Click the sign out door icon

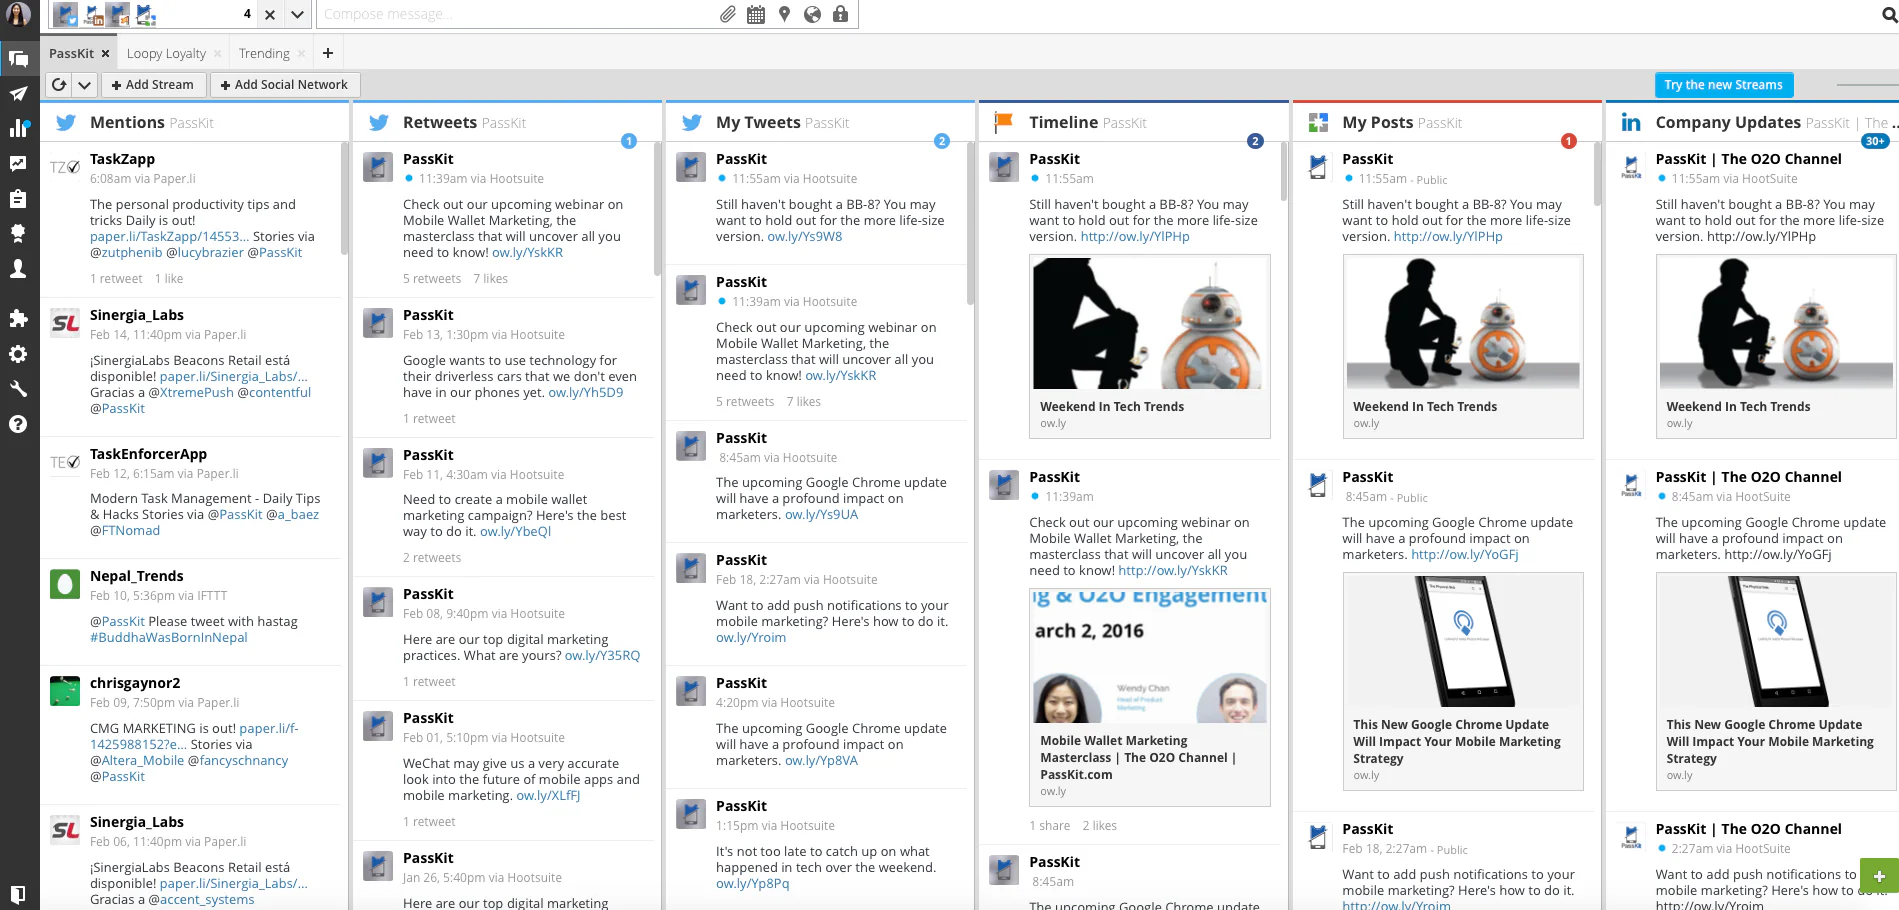[x=18, y=894]
